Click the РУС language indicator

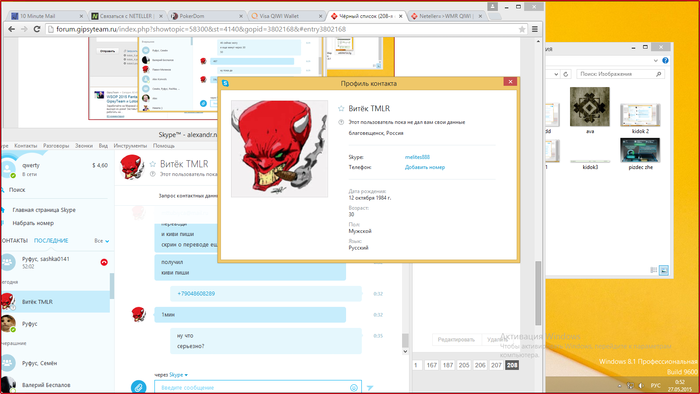655,385
